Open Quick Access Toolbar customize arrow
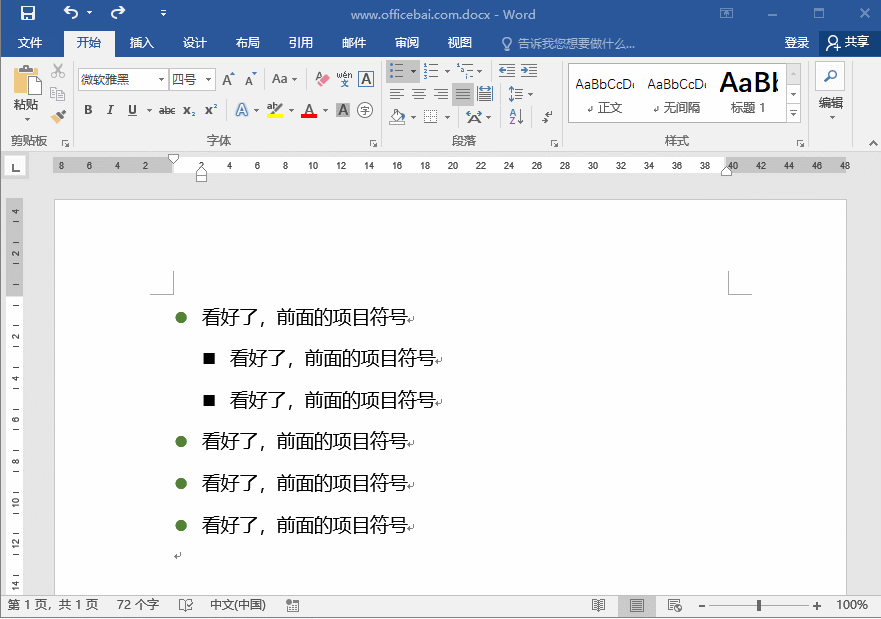The image size is (881, 619). point(164,13)
